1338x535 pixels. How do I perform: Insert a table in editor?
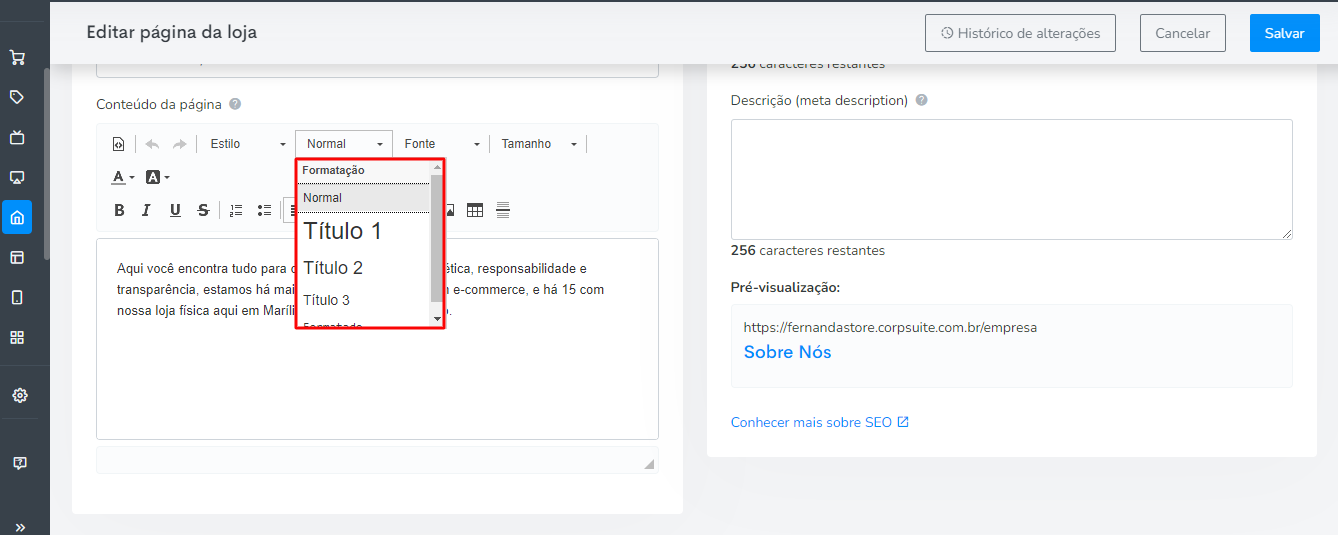(475, 210)
